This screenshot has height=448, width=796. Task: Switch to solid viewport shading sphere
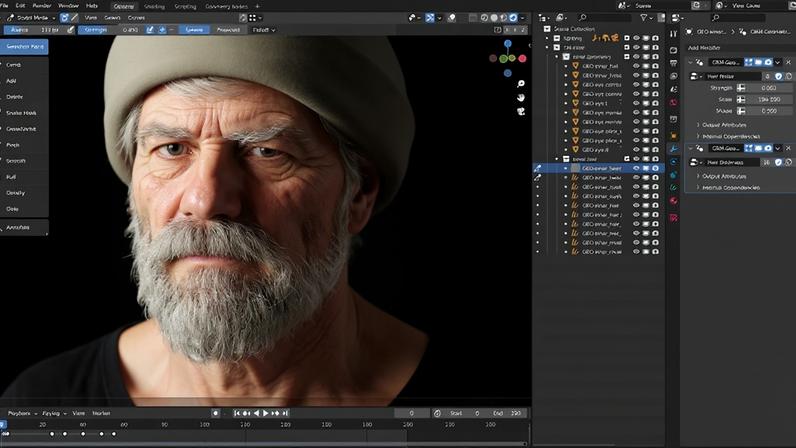pos(494,18)
